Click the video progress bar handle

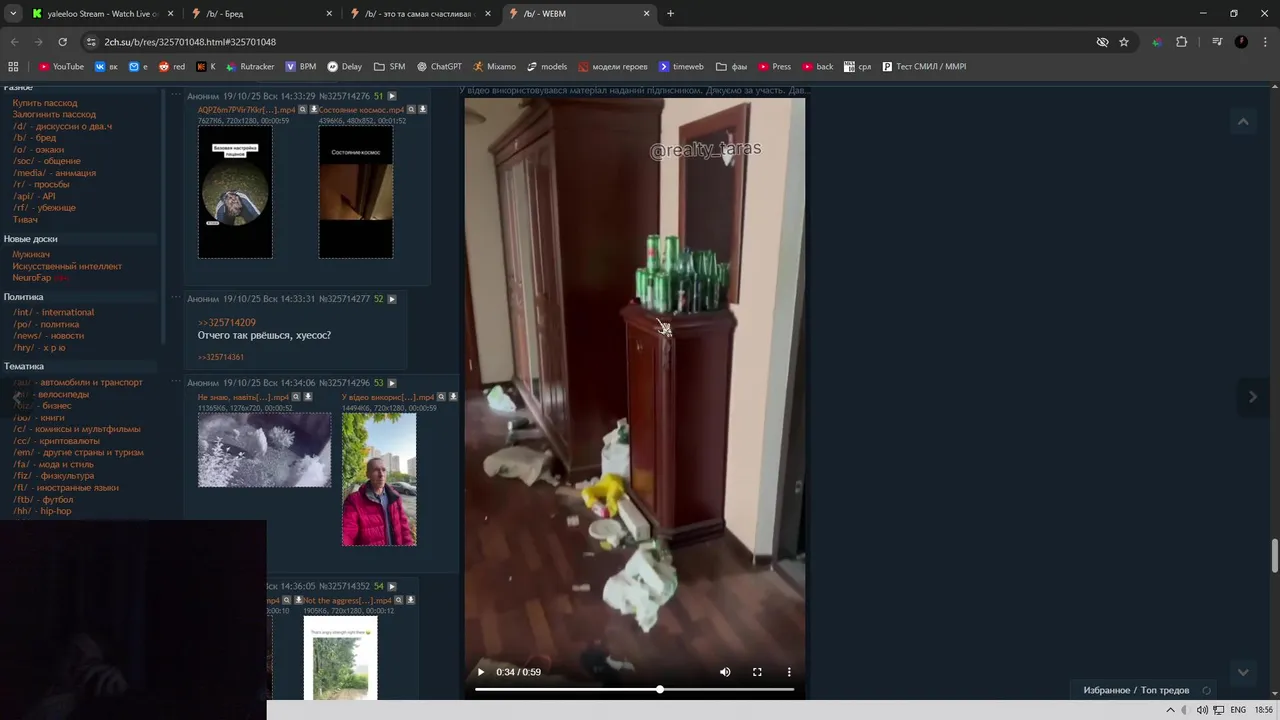660,689
